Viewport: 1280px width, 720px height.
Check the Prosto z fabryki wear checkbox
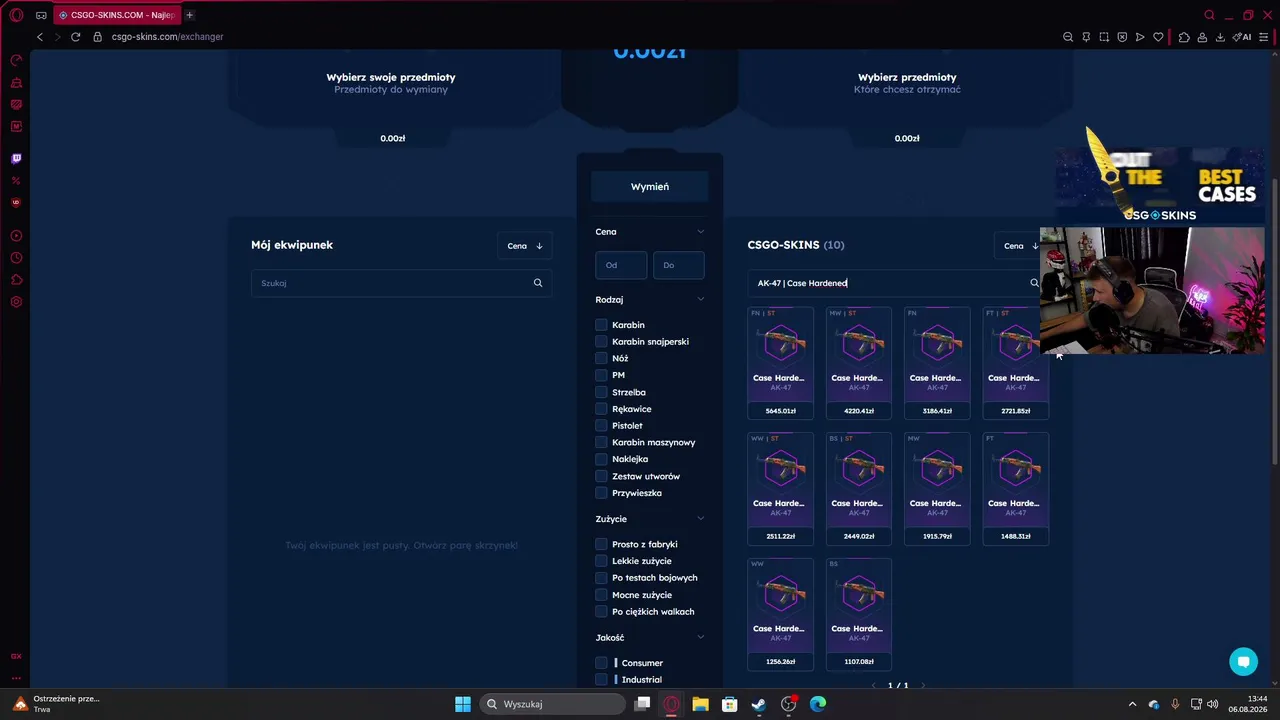(x=601, y=544)
